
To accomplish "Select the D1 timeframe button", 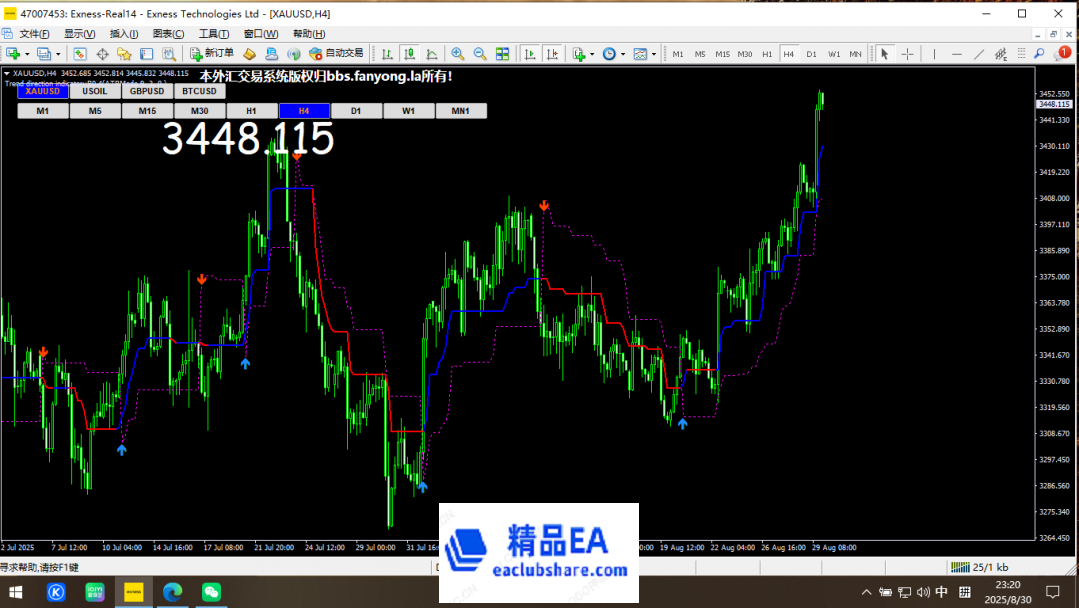I will (x=357, y=110).
